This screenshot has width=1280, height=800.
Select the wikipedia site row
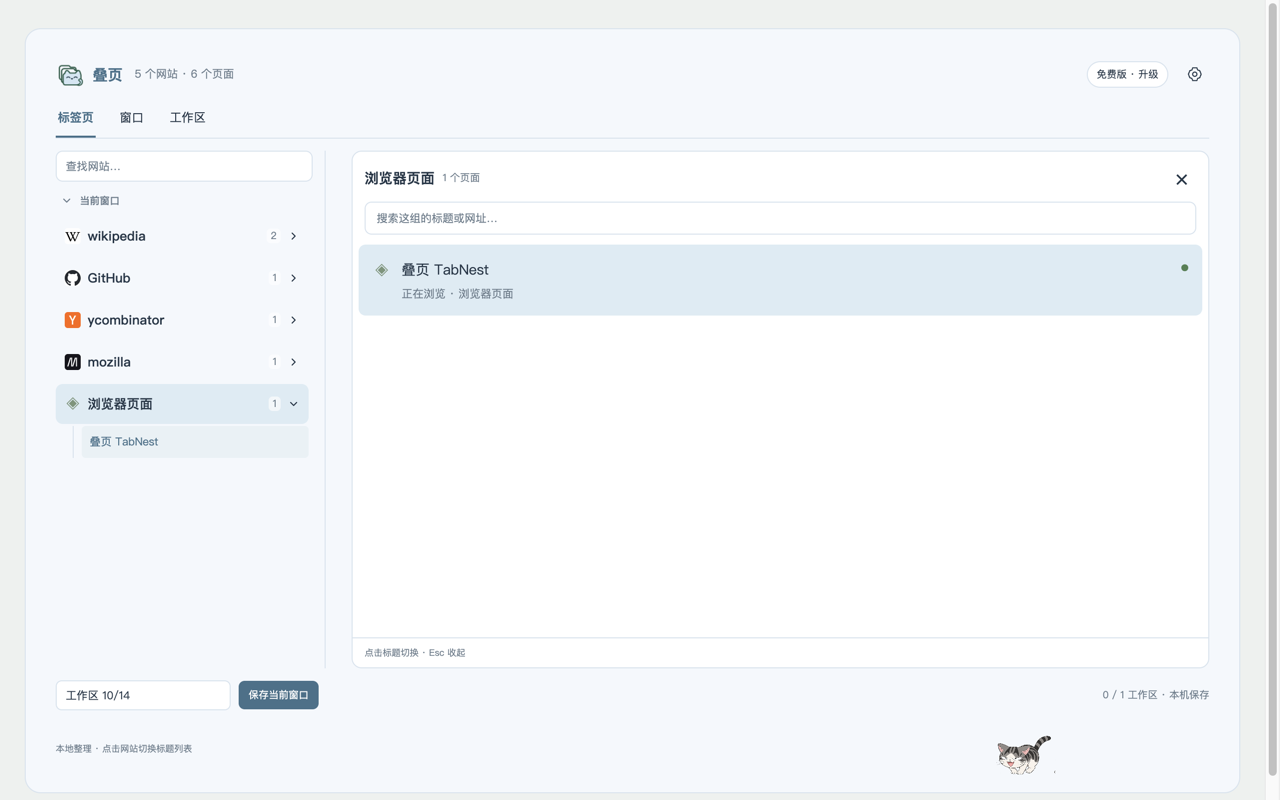coord(182,236)
